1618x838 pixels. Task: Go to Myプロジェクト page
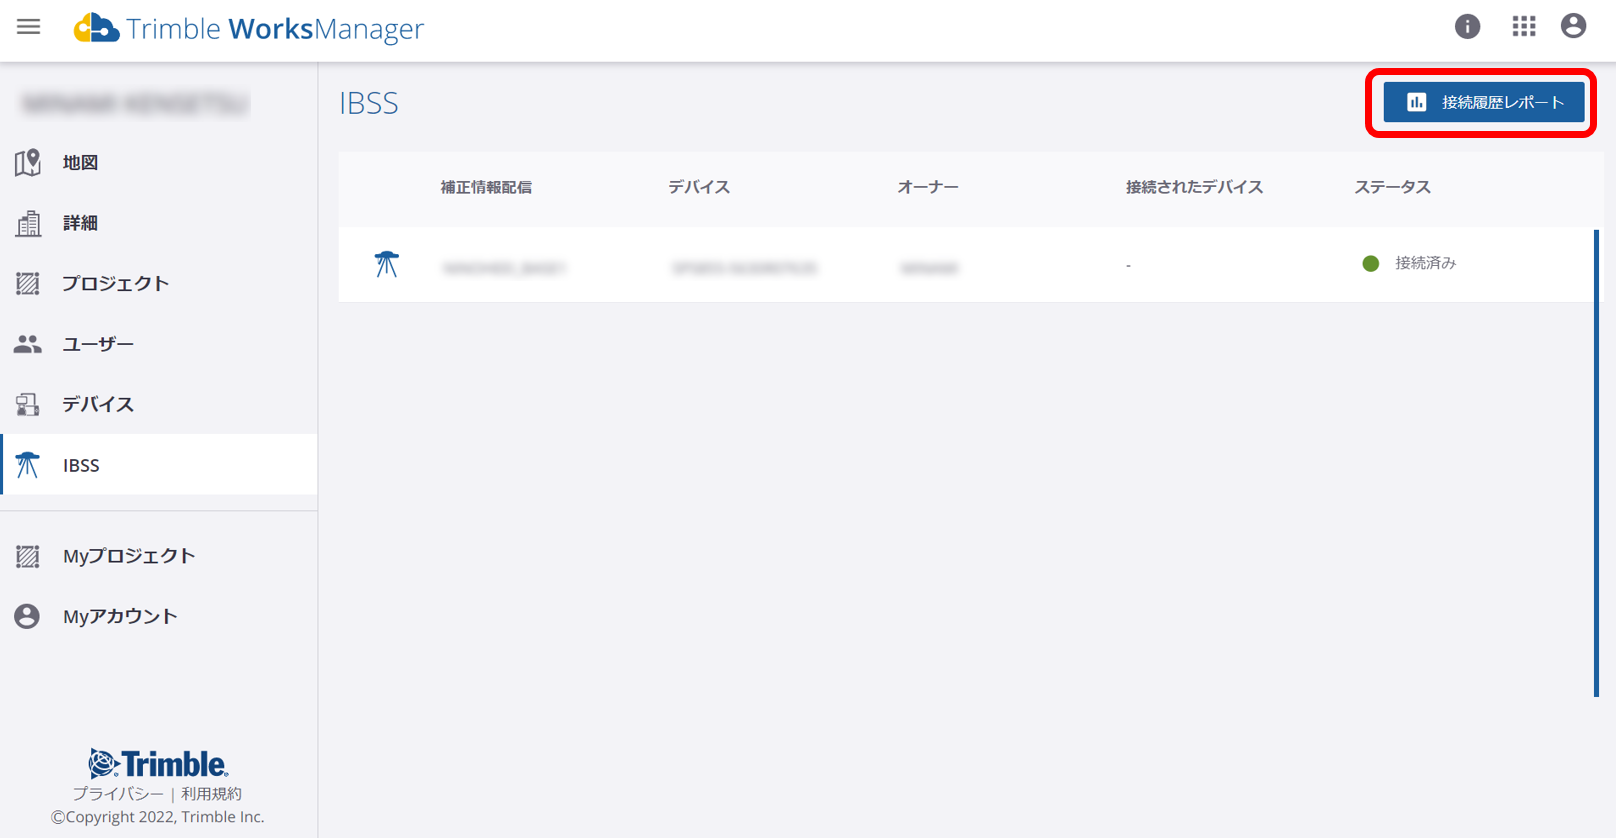point(128,556)
